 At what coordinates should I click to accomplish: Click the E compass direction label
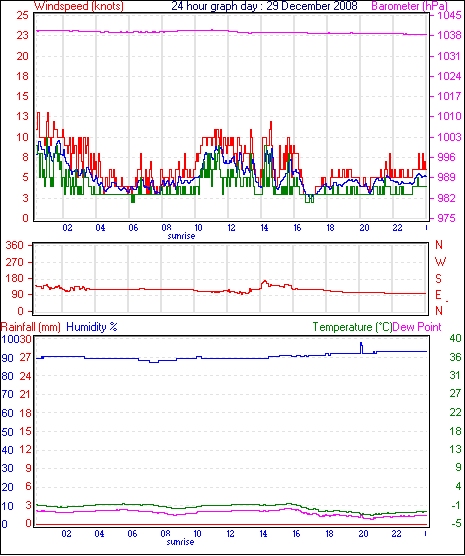coord(439,295)
